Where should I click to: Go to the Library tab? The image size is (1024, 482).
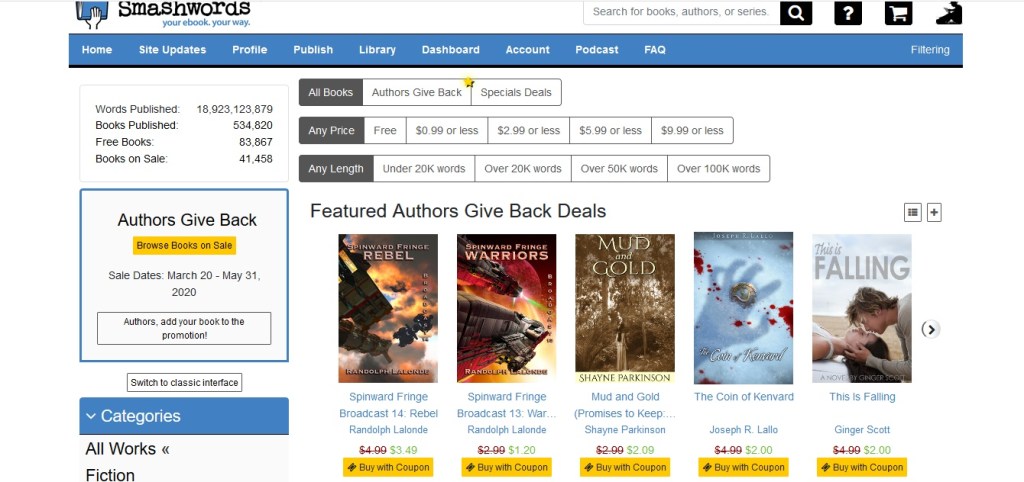pyautogui.click(x=377, y=50)
